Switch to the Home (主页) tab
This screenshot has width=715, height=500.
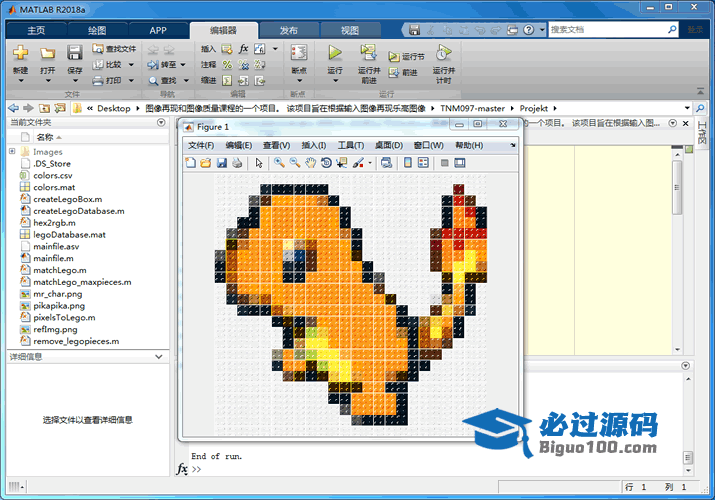tap(36, 31)
